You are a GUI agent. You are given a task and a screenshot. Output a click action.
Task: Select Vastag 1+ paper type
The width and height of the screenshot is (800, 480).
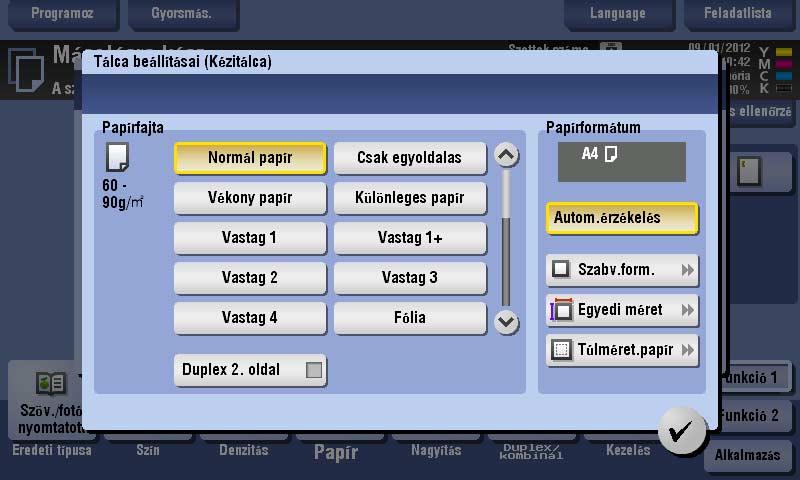click(410, 238)
